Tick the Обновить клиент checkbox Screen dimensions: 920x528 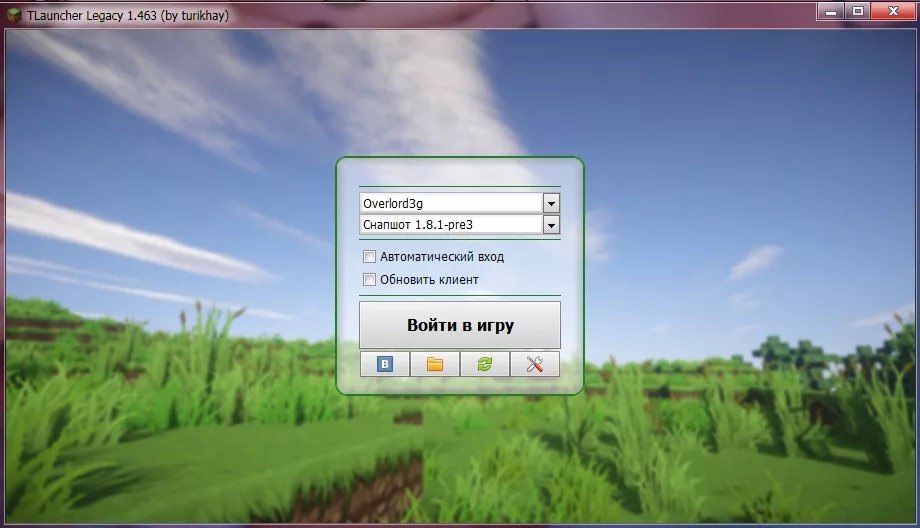pos(369,279)
